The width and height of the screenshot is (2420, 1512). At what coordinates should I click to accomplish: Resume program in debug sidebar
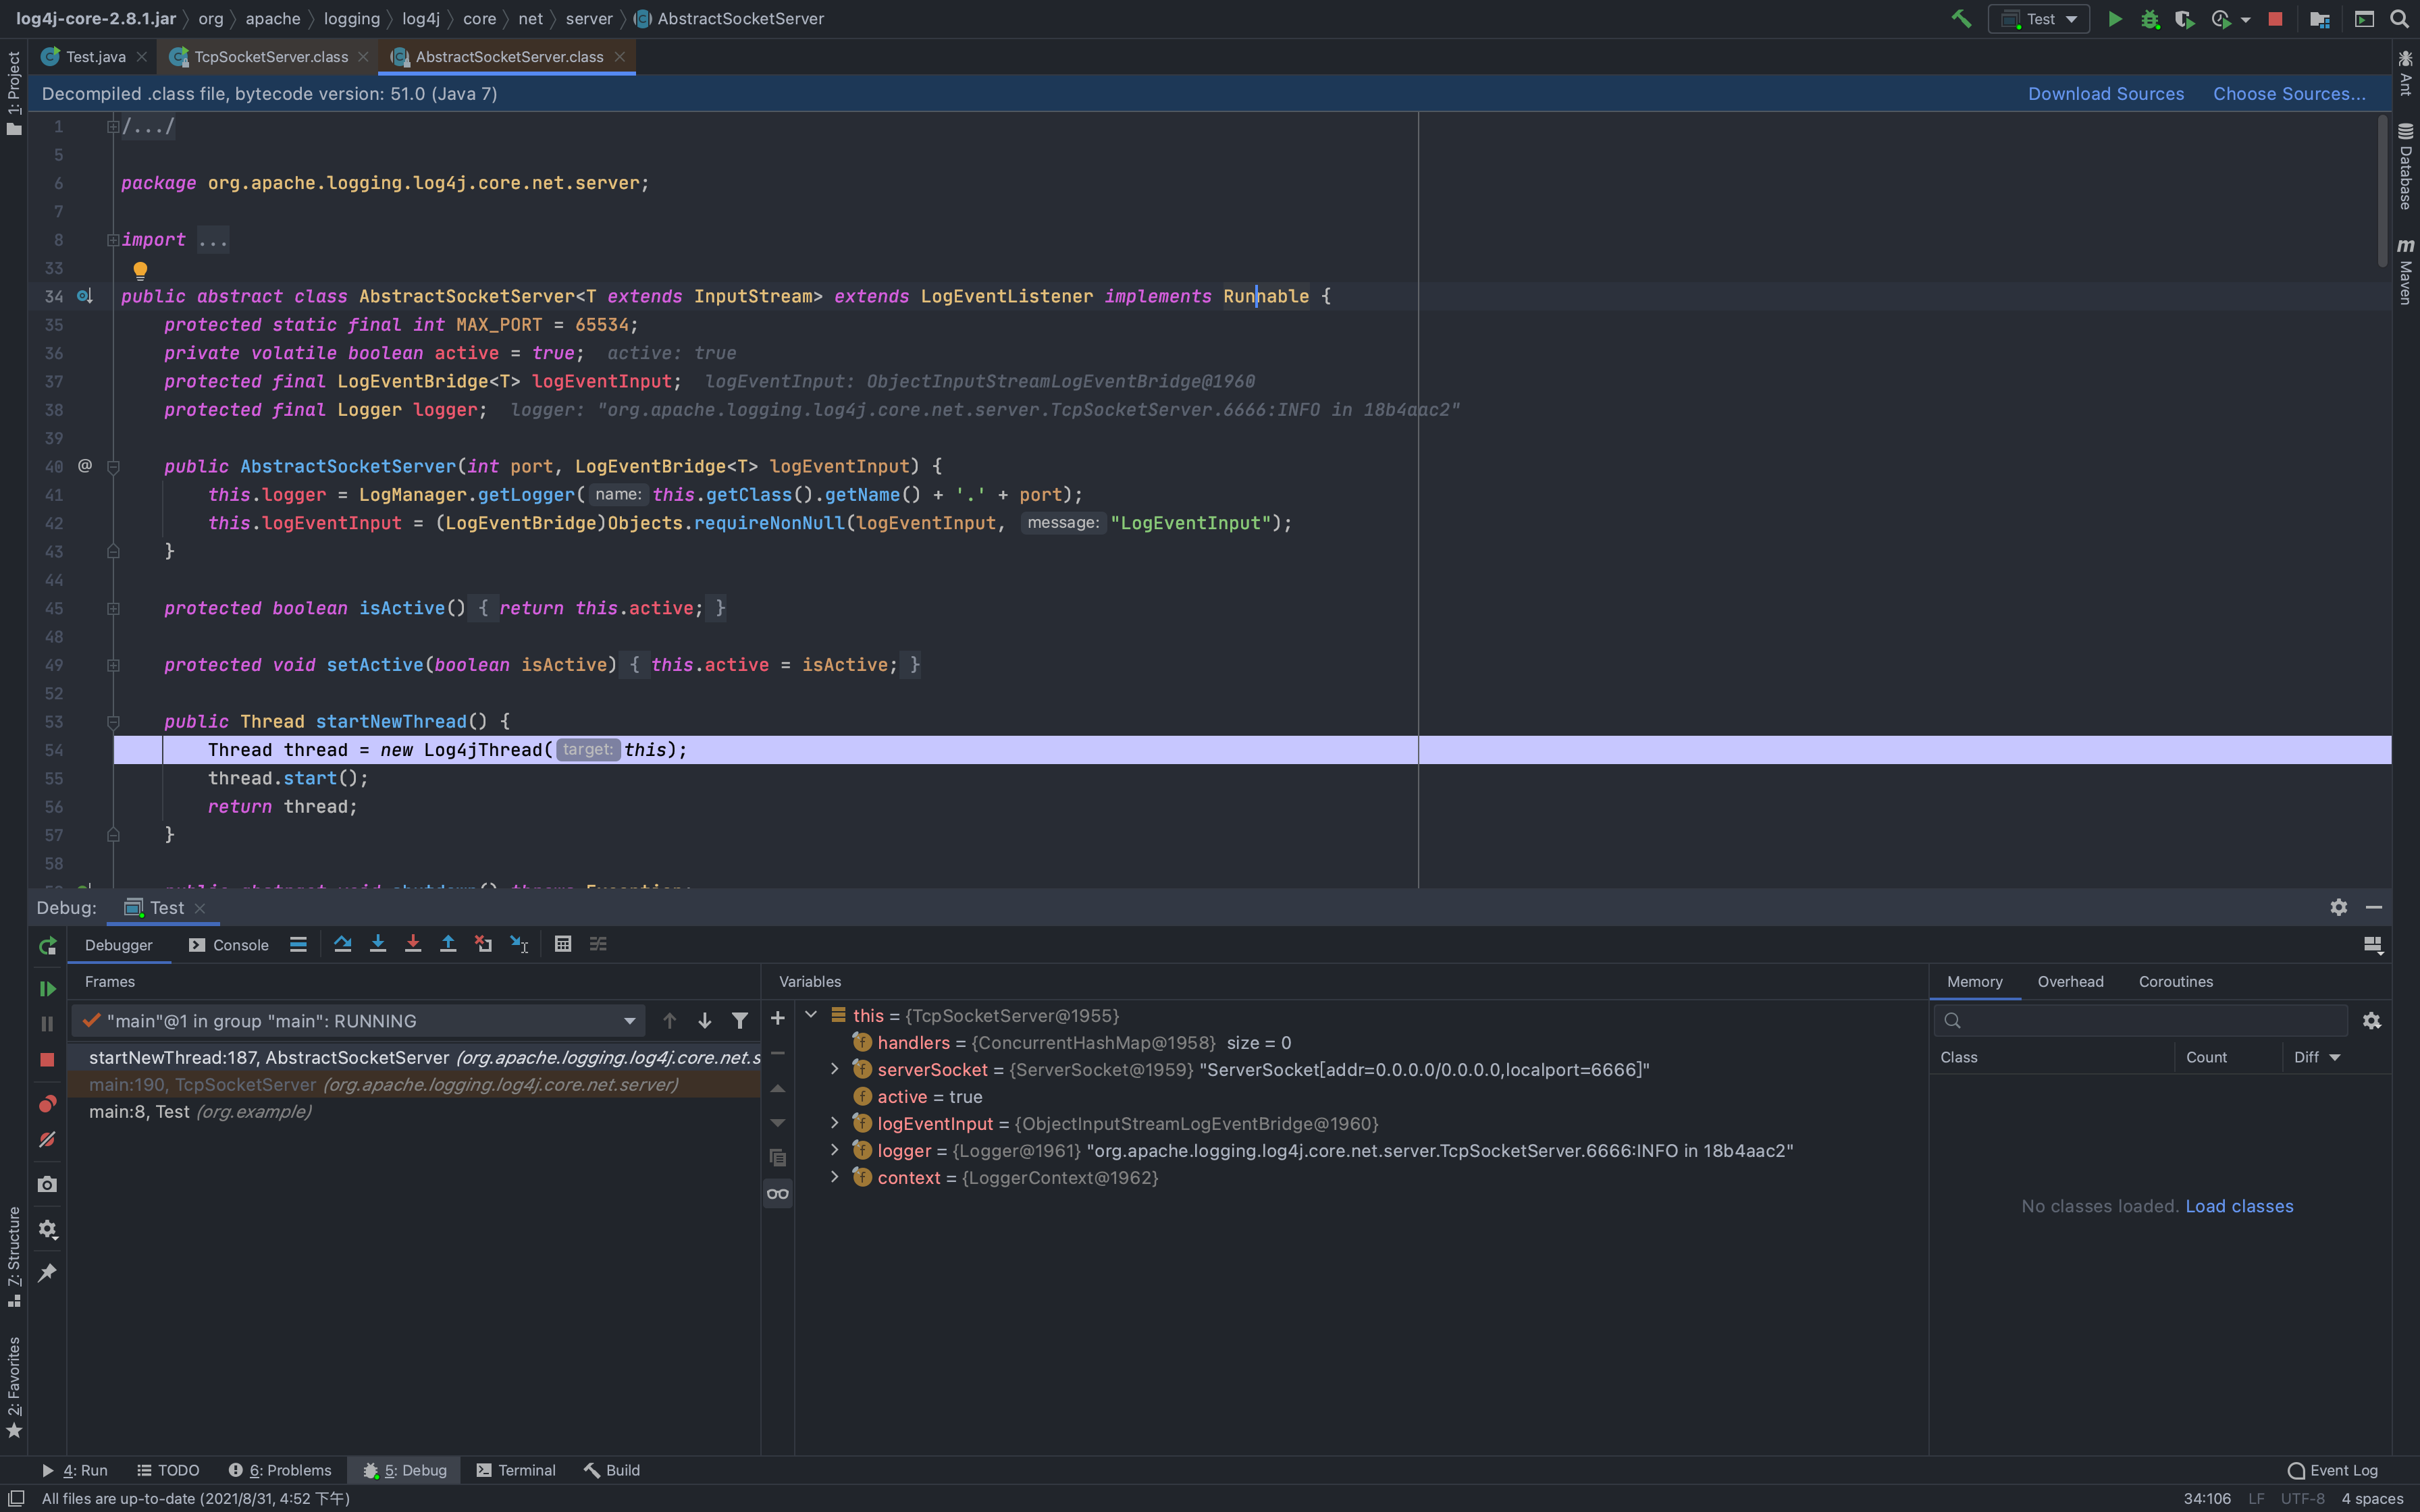coord(47,988)
